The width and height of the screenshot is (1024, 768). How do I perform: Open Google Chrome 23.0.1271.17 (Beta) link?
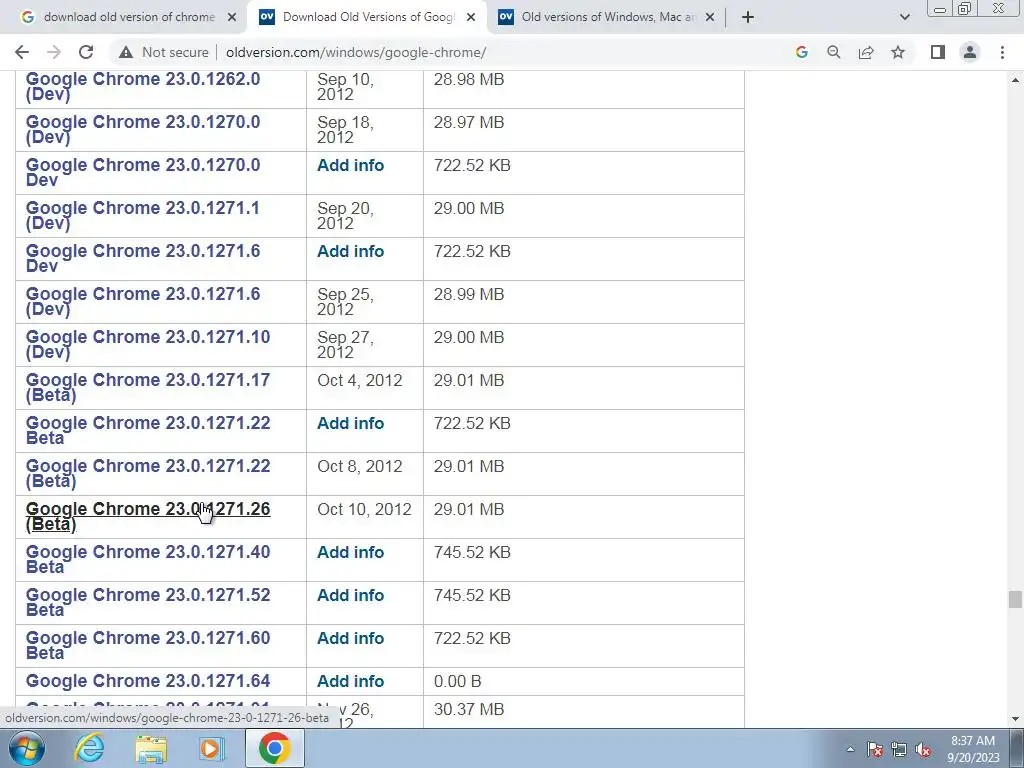click(x=148, y=387)
